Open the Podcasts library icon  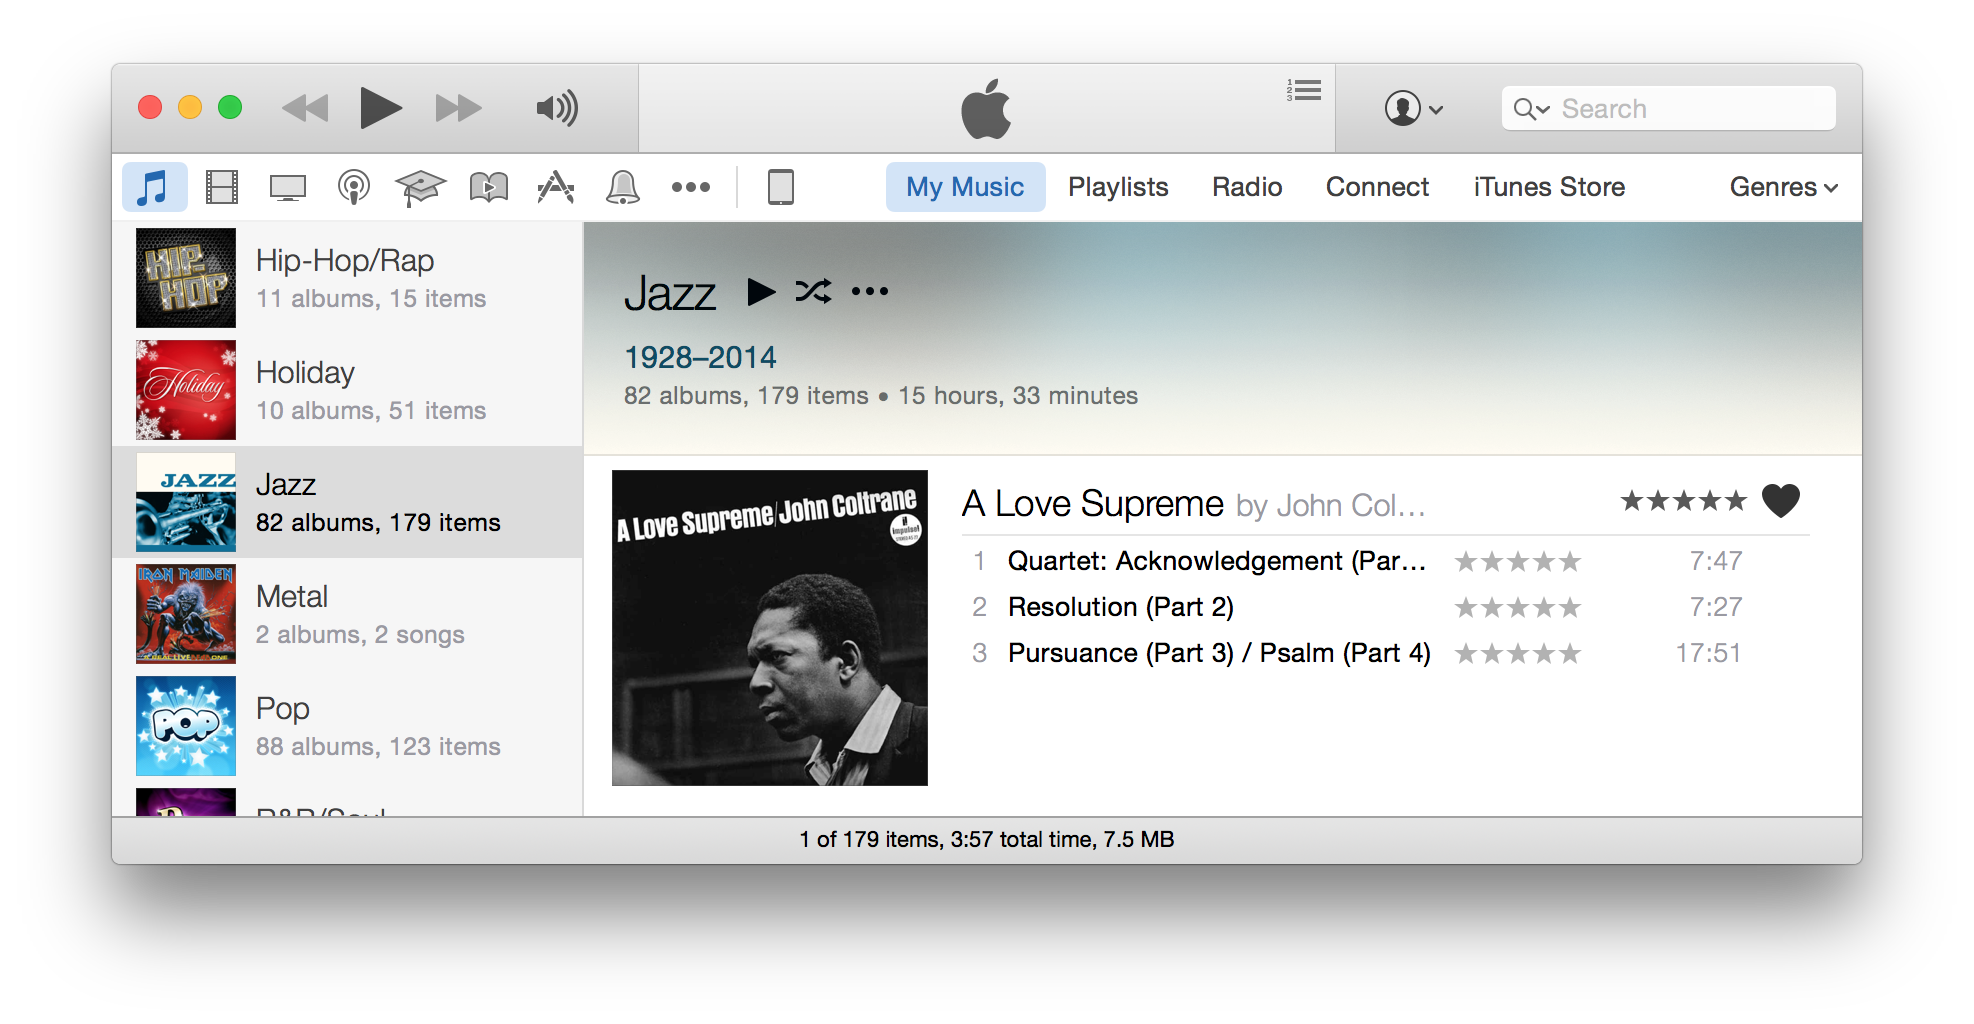pyautogui.click(x=354, y=187)
